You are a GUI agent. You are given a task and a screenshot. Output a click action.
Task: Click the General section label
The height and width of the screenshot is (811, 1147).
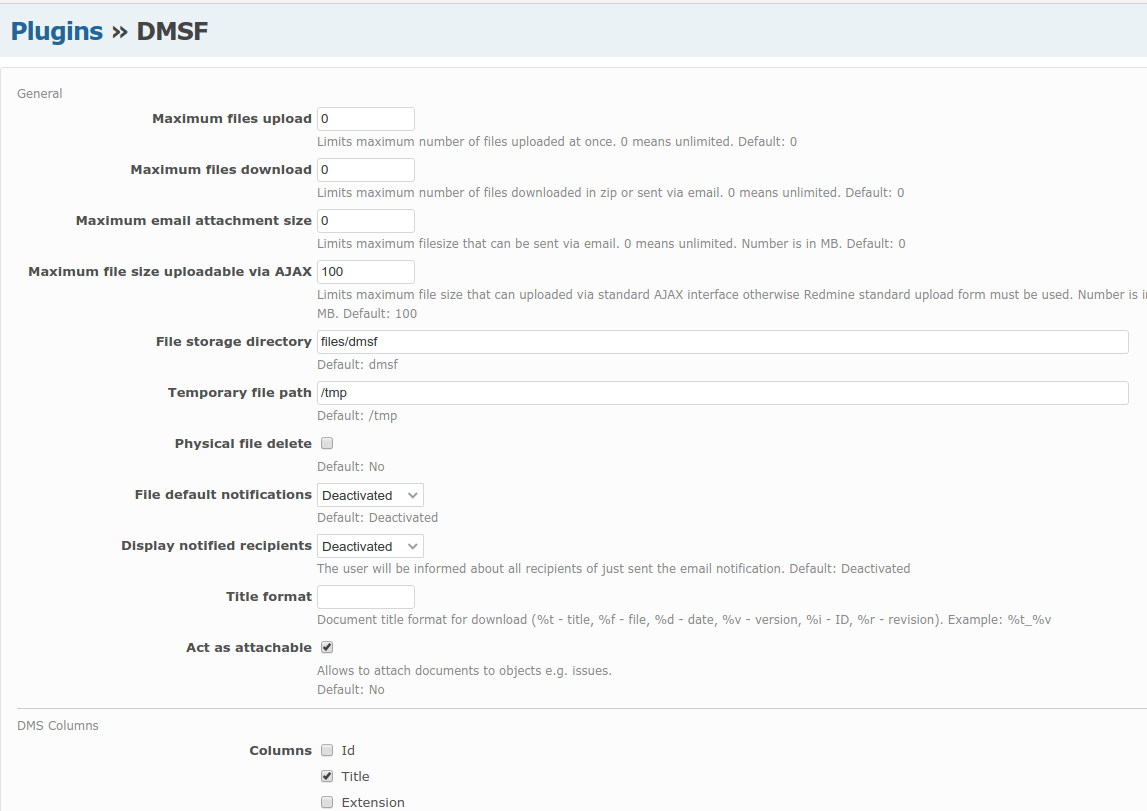pos(39,93)
